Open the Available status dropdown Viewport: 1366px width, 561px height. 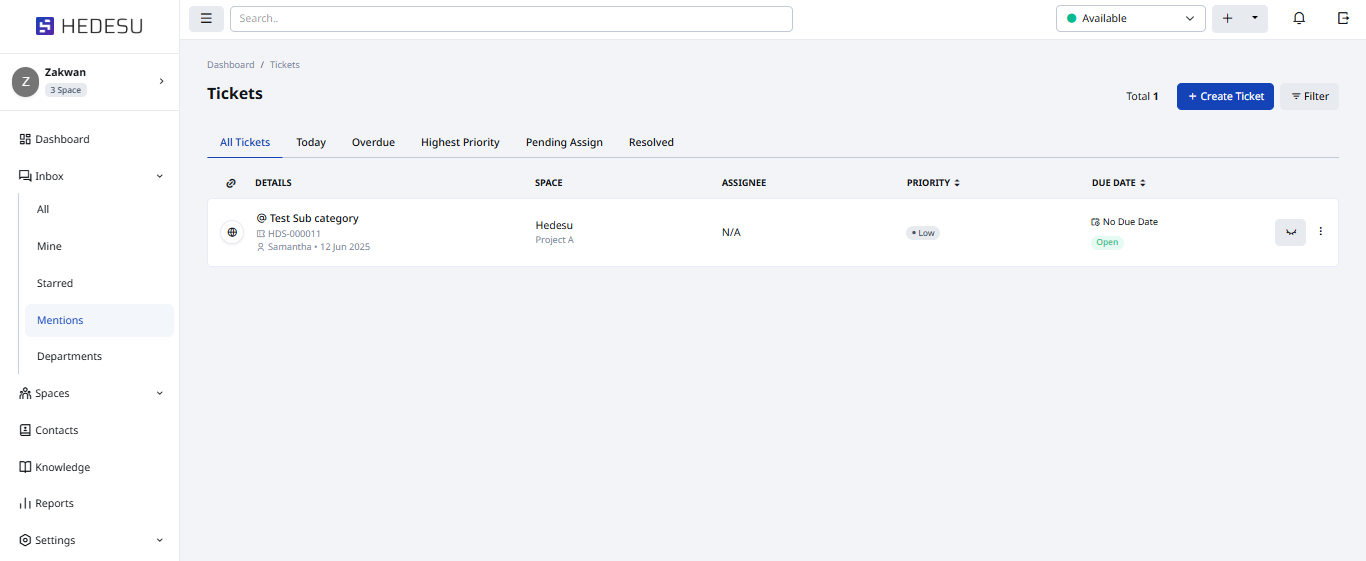[x=1130, y=18]
